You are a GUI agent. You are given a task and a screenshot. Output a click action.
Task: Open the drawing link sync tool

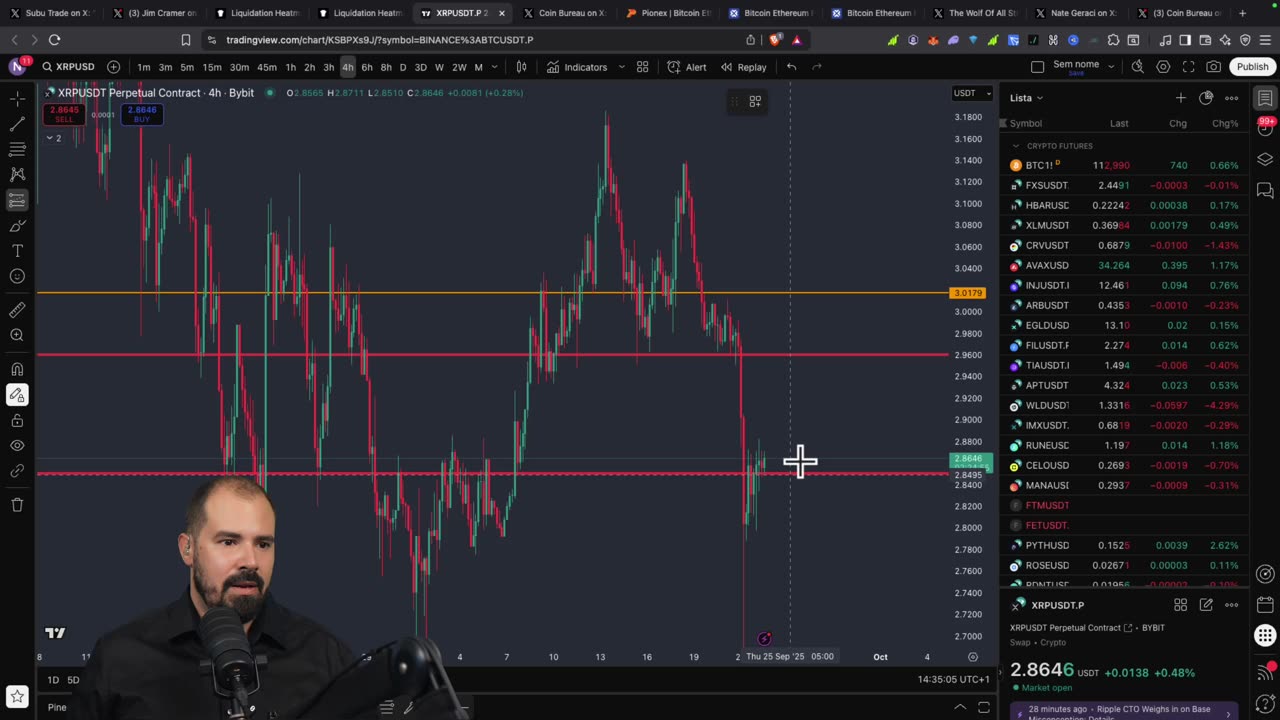tap(17, 471)
